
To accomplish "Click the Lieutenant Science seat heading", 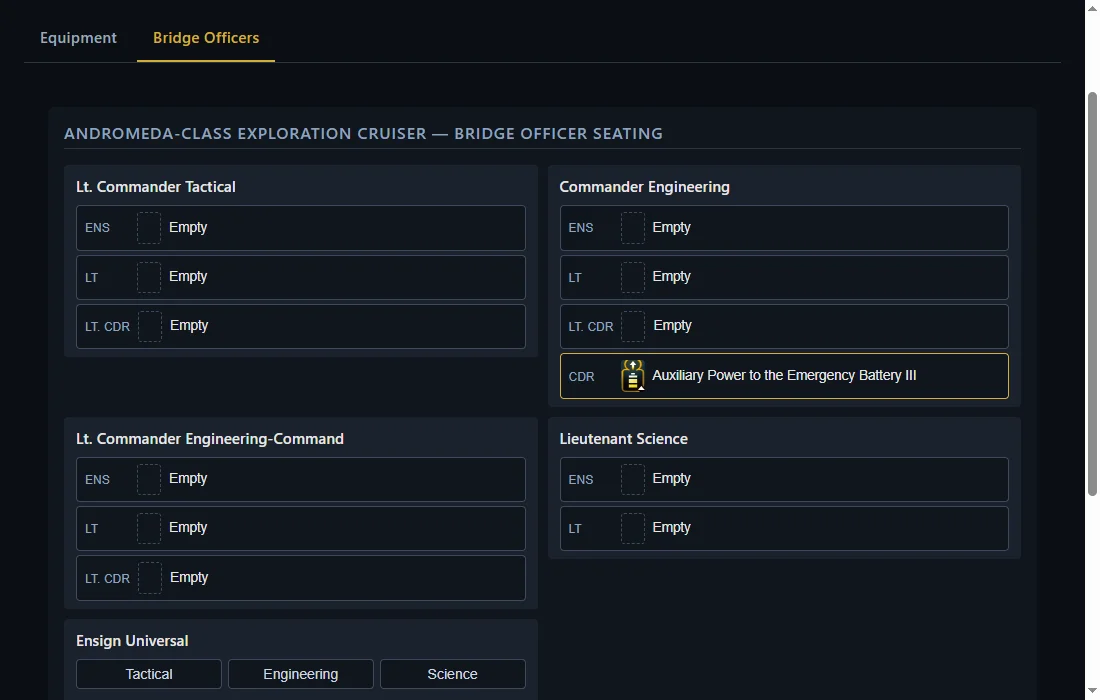I will coord(623,438).
